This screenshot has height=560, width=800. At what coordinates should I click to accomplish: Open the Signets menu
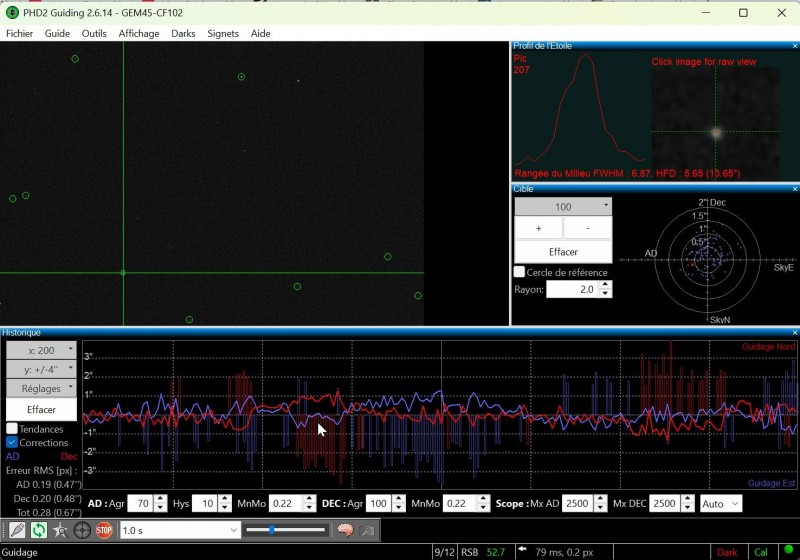pyautogui.click(x=223, y=34)
